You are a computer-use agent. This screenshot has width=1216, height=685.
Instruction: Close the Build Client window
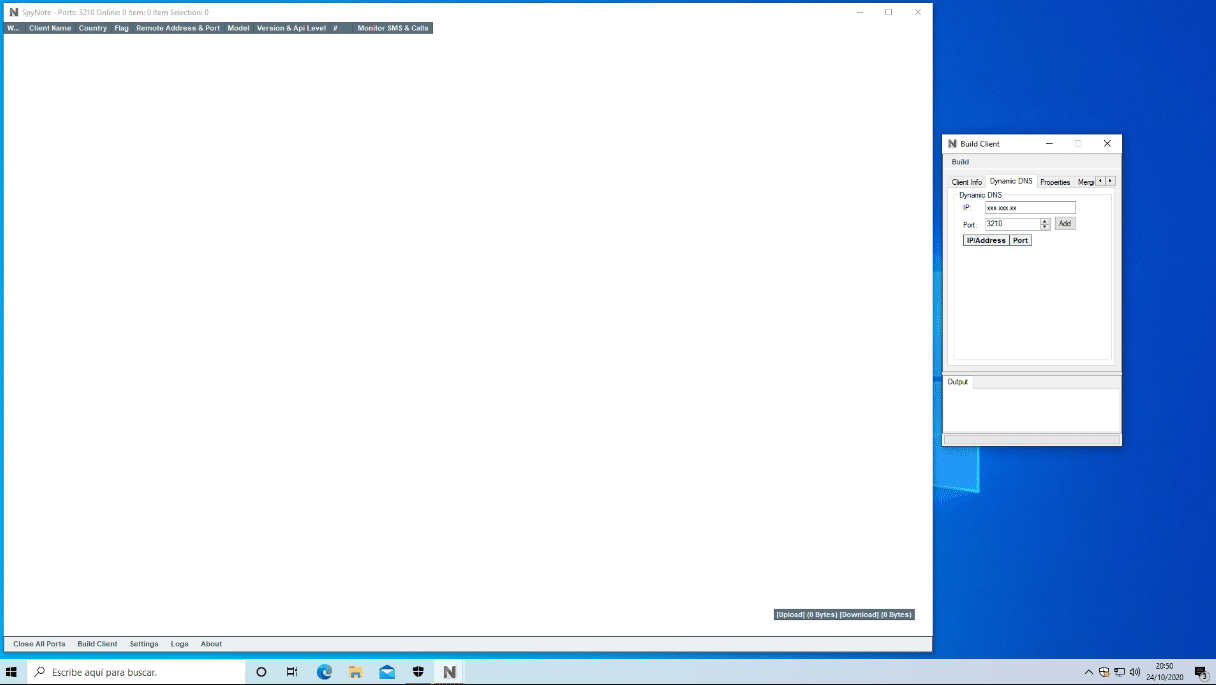pos(1107,144)
